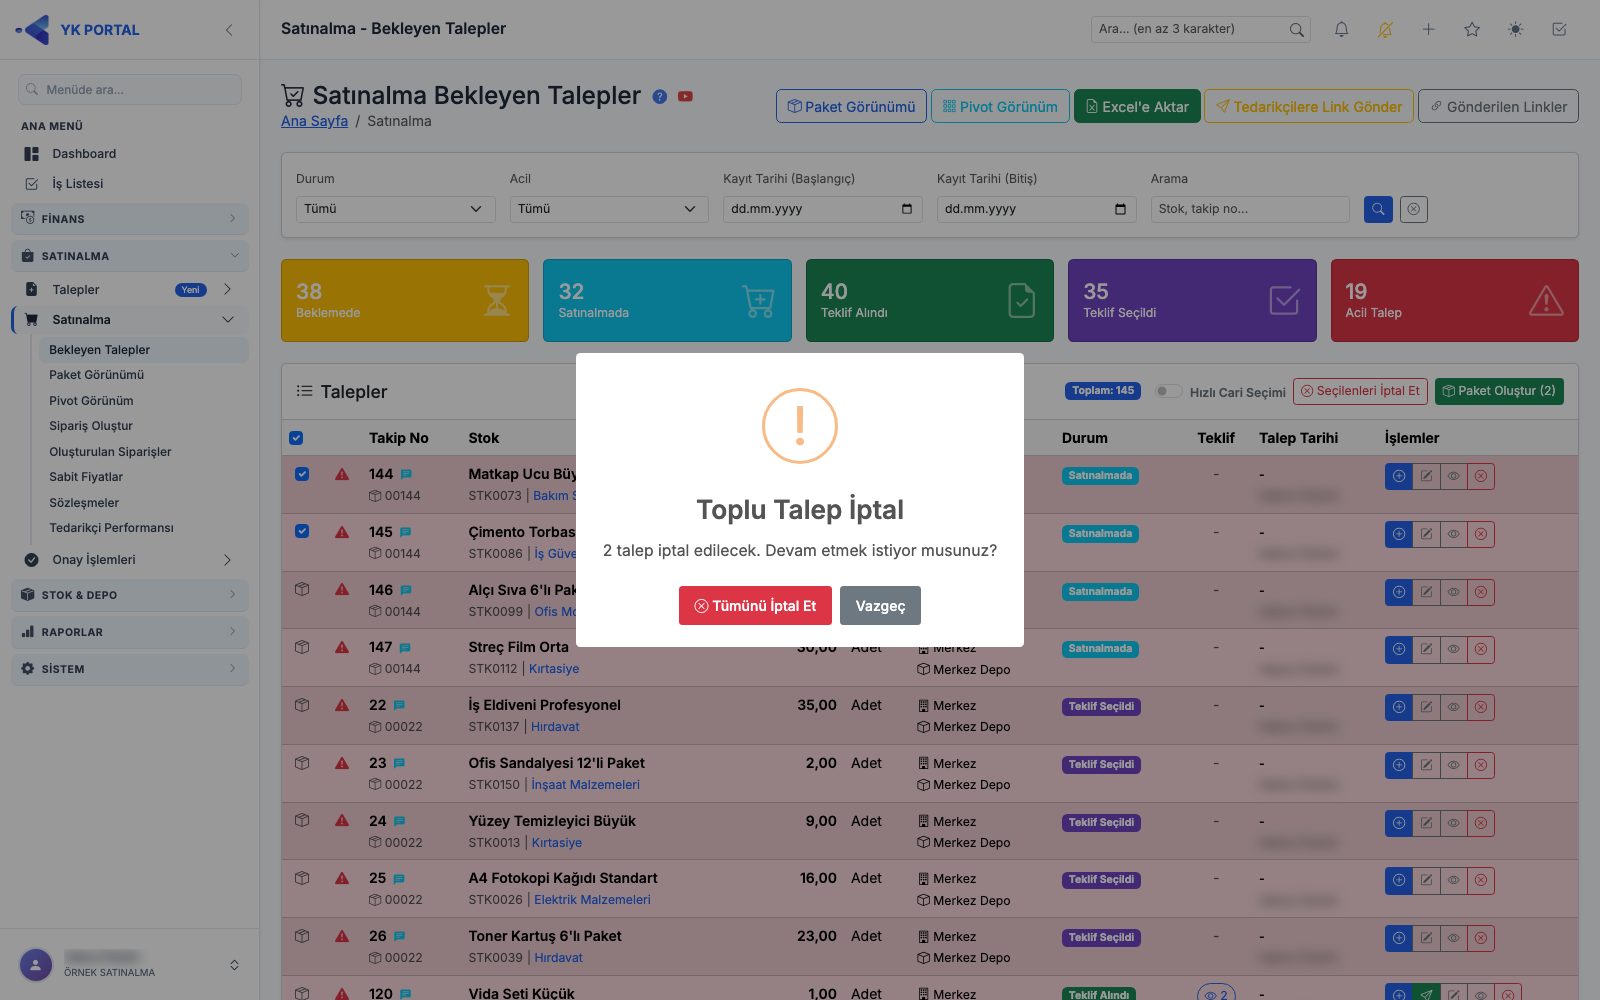The width and height of the screenshot is (1600, 1000).
Task: Collapse sidebar with chevron arrow
Action: (x=229, y=30)
